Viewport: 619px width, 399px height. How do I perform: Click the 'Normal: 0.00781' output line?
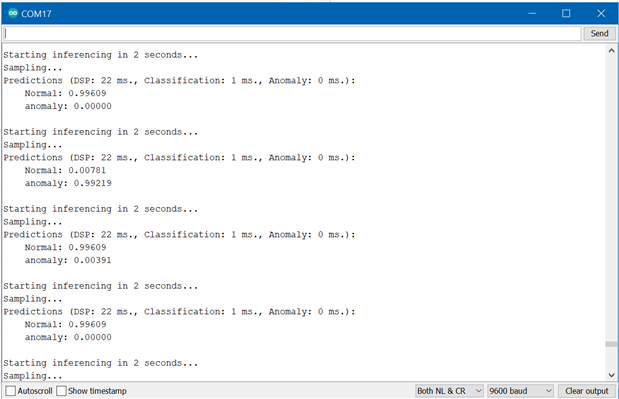coord(65,170)
